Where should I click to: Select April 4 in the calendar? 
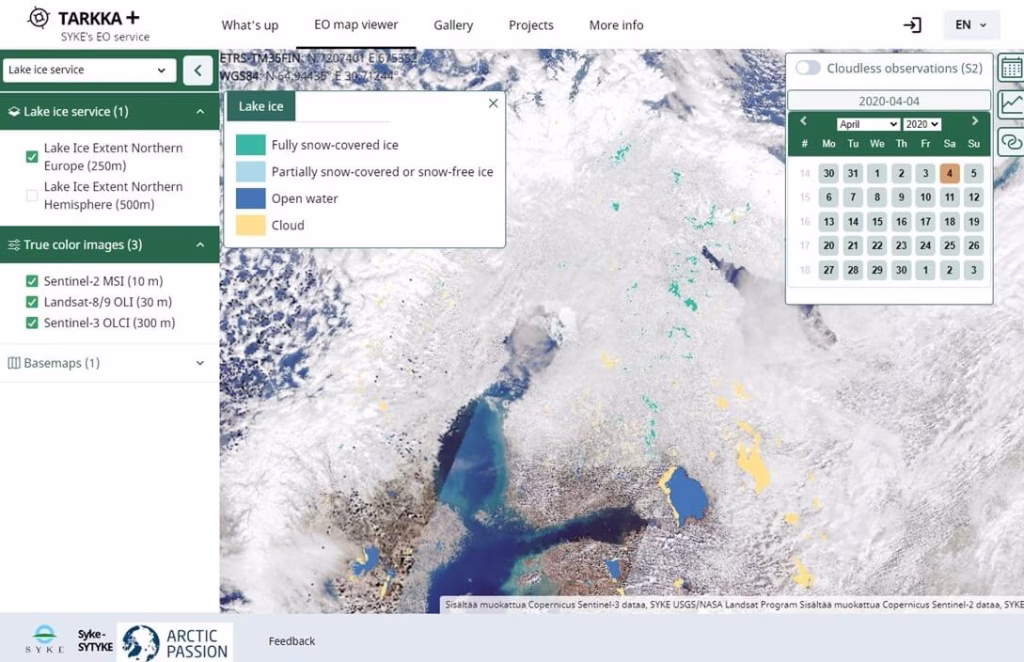click(950, 173)
